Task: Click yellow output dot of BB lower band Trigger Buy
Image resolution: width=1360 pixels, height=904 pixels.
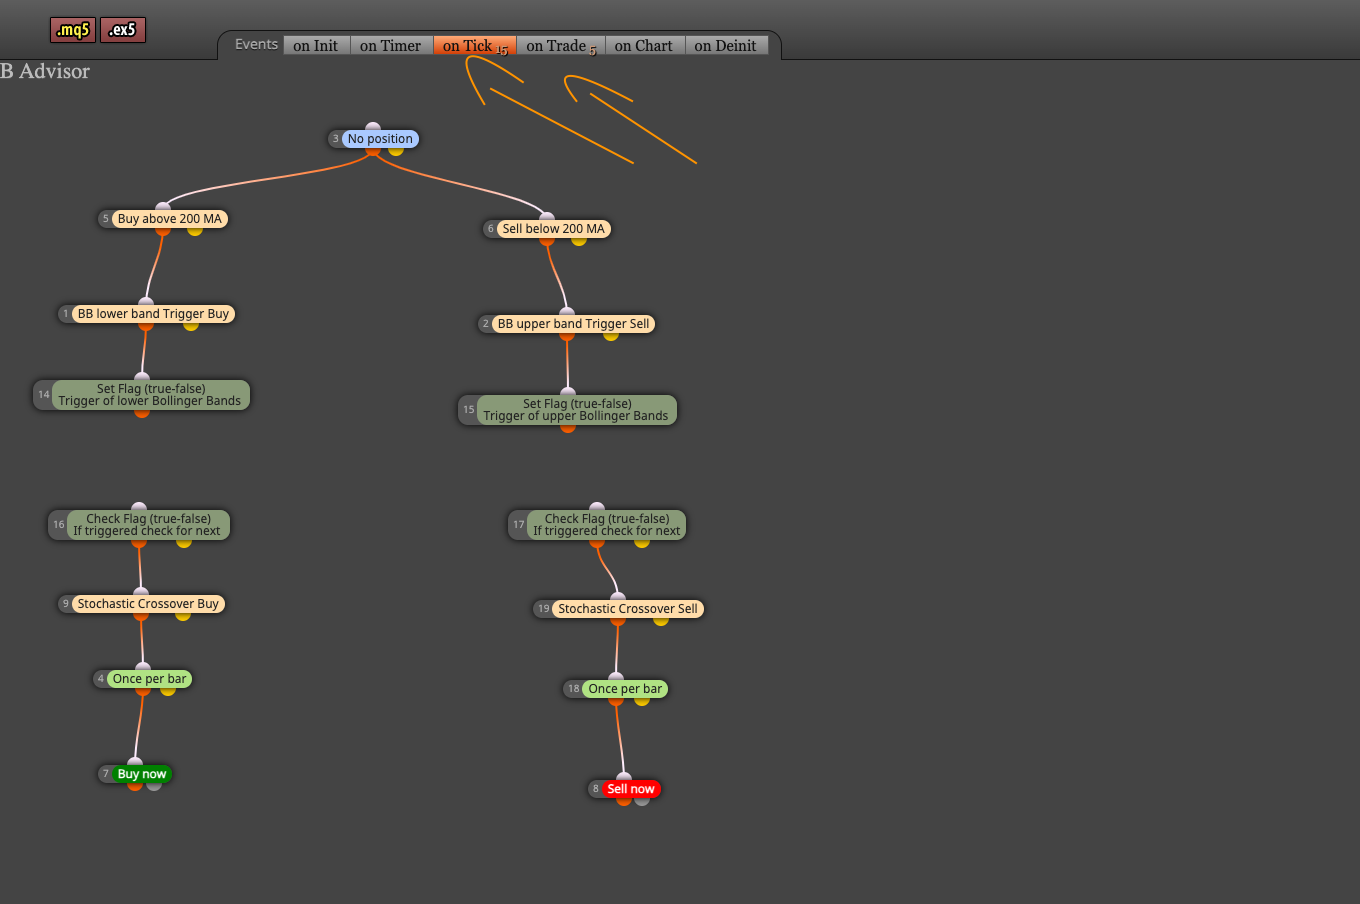Action: (x=191, y=325)
